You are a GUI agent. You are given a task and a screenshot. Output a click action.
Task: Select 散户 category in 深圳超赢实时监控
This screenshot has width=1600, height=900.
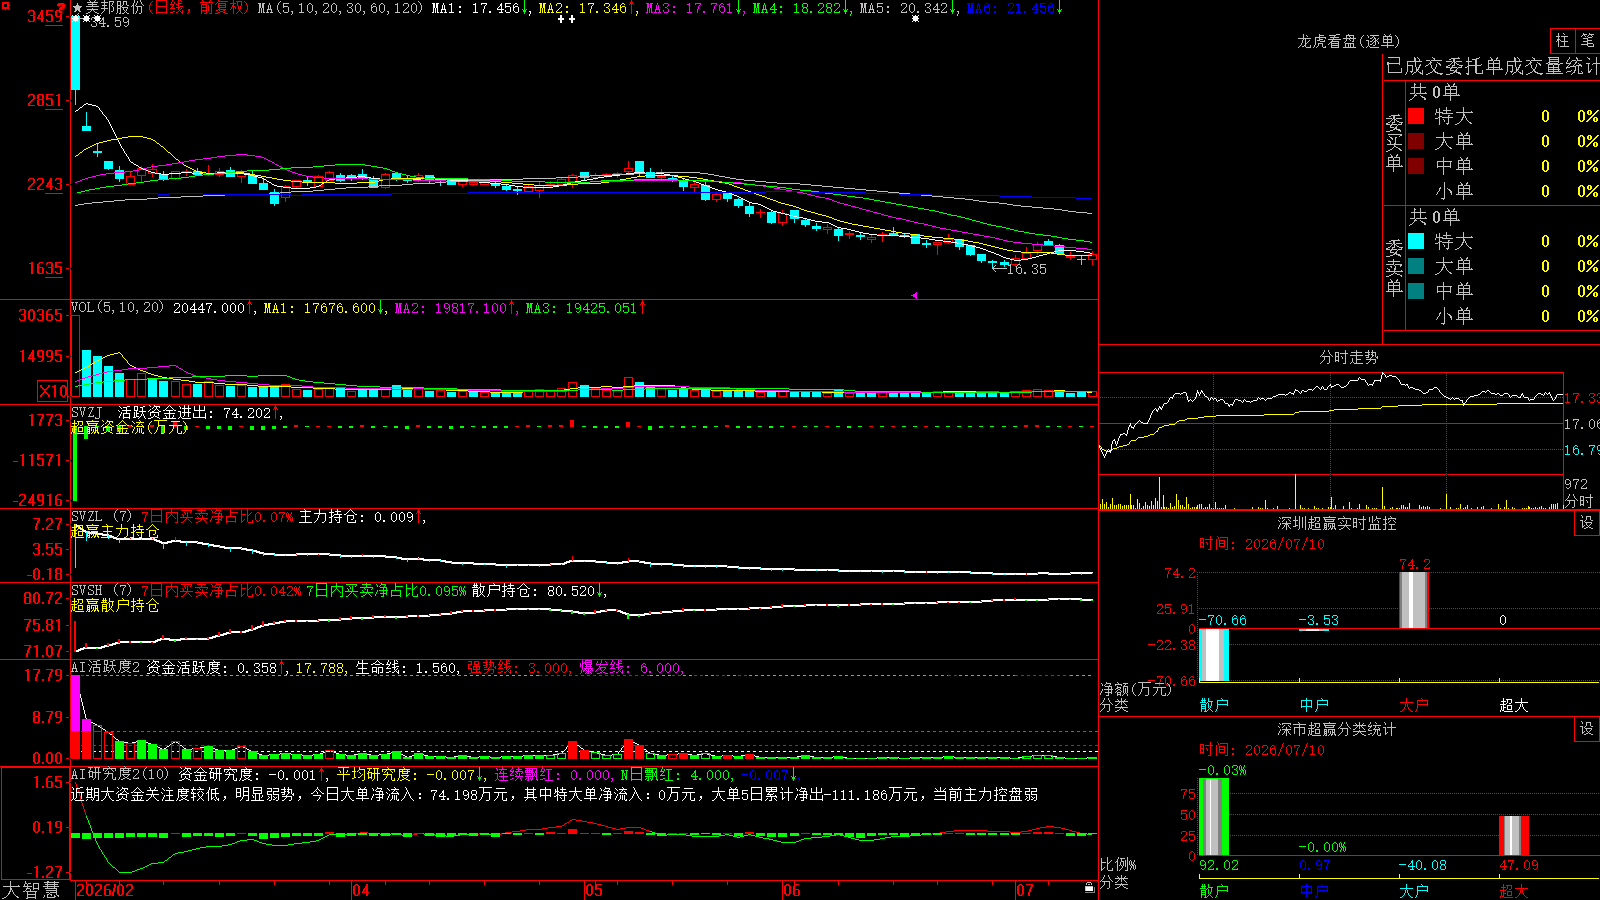1214,705
